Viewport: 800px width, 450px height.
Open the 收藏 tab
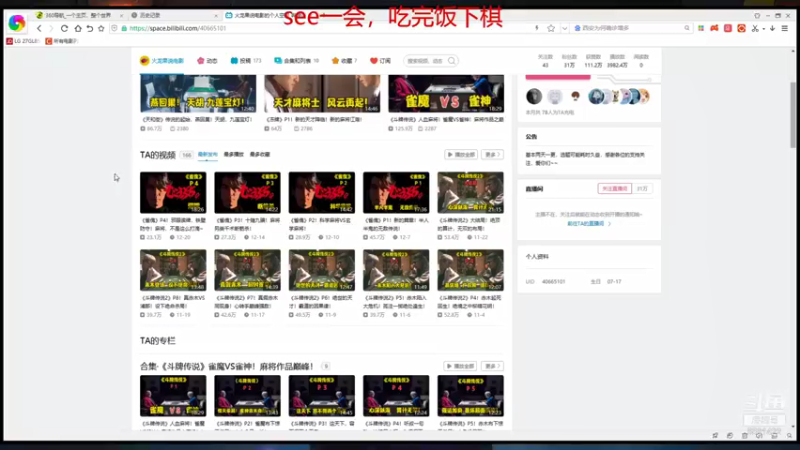coord(344,61)
